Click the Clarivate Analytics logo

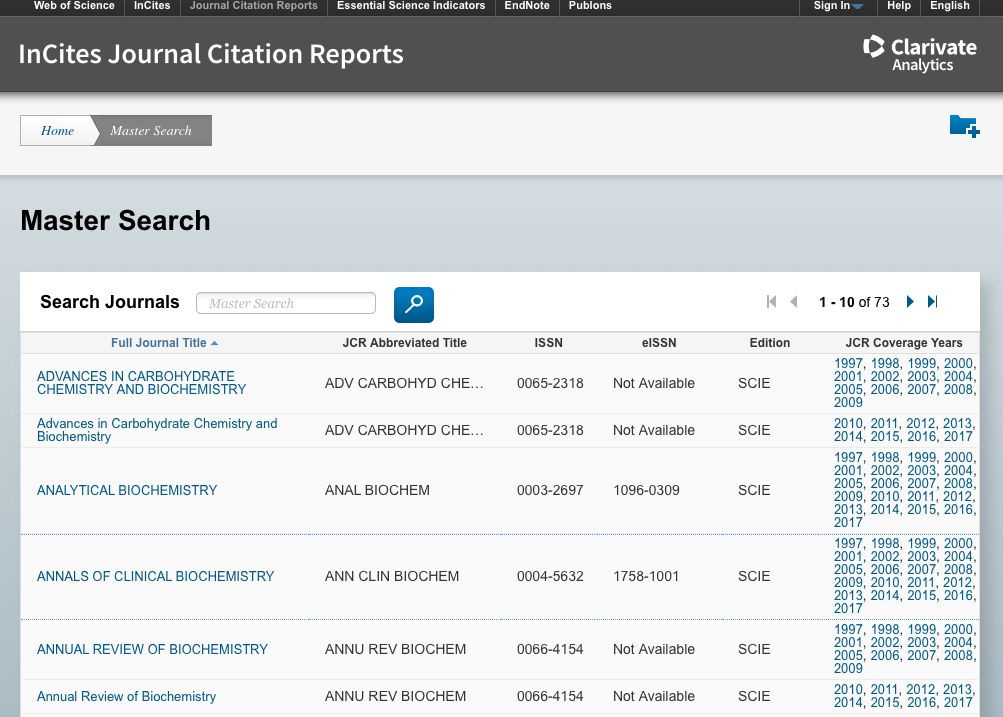click(x=919, y=54)
